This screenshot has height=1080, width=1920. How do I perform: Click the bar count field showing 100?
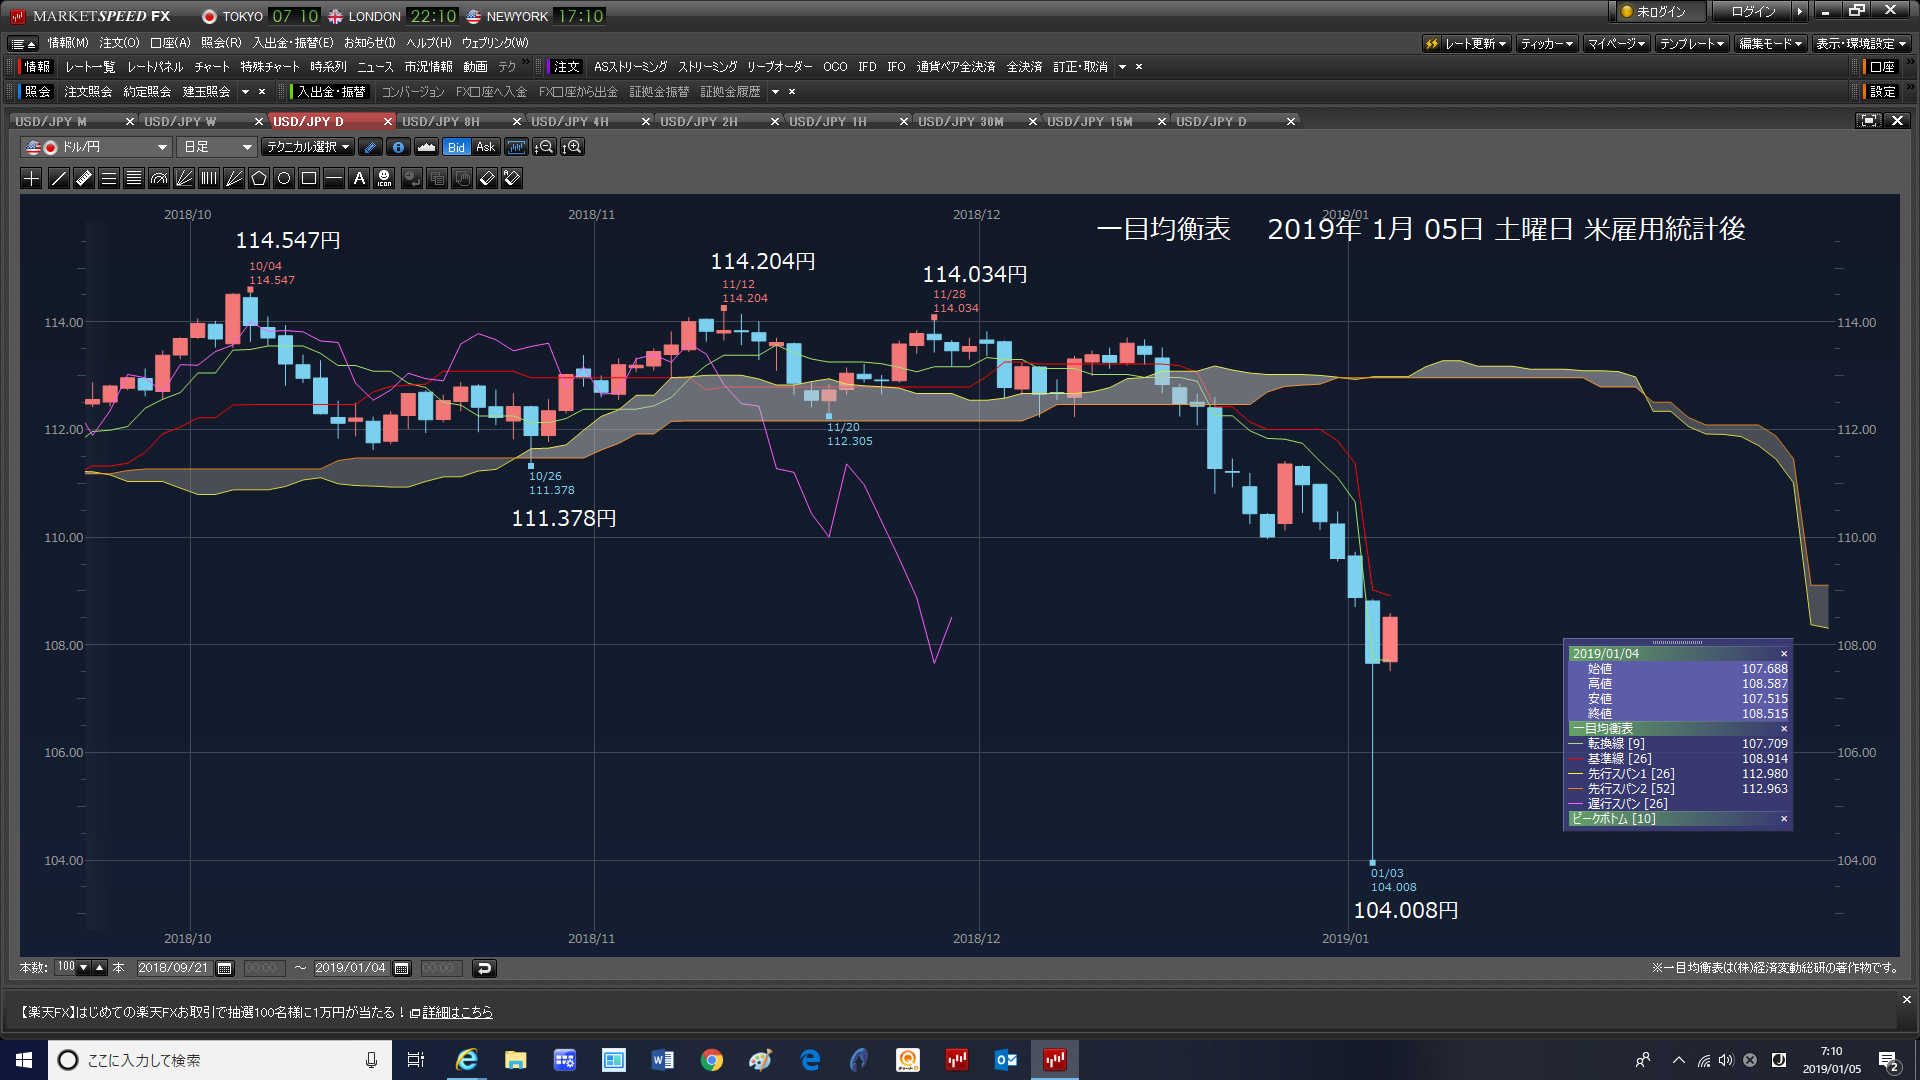66,967
